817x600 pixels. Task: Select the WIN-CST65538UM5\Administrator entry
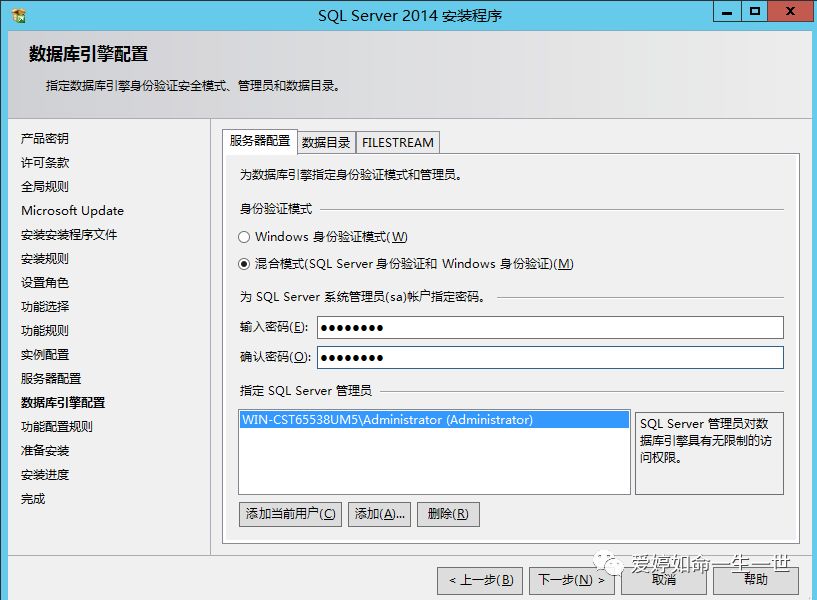point(434,420)
